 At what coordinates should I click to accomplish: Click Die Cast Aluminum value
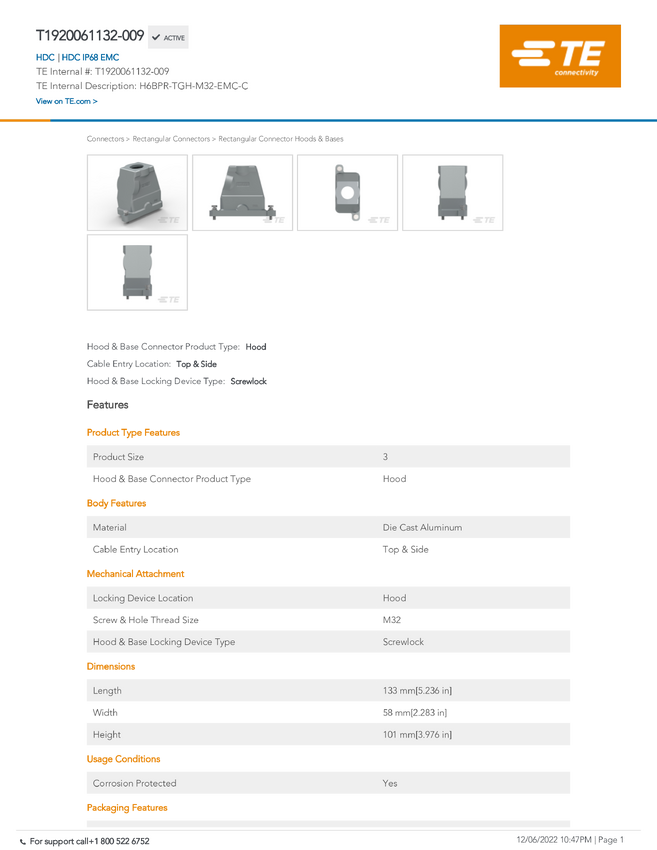point(422,527)
